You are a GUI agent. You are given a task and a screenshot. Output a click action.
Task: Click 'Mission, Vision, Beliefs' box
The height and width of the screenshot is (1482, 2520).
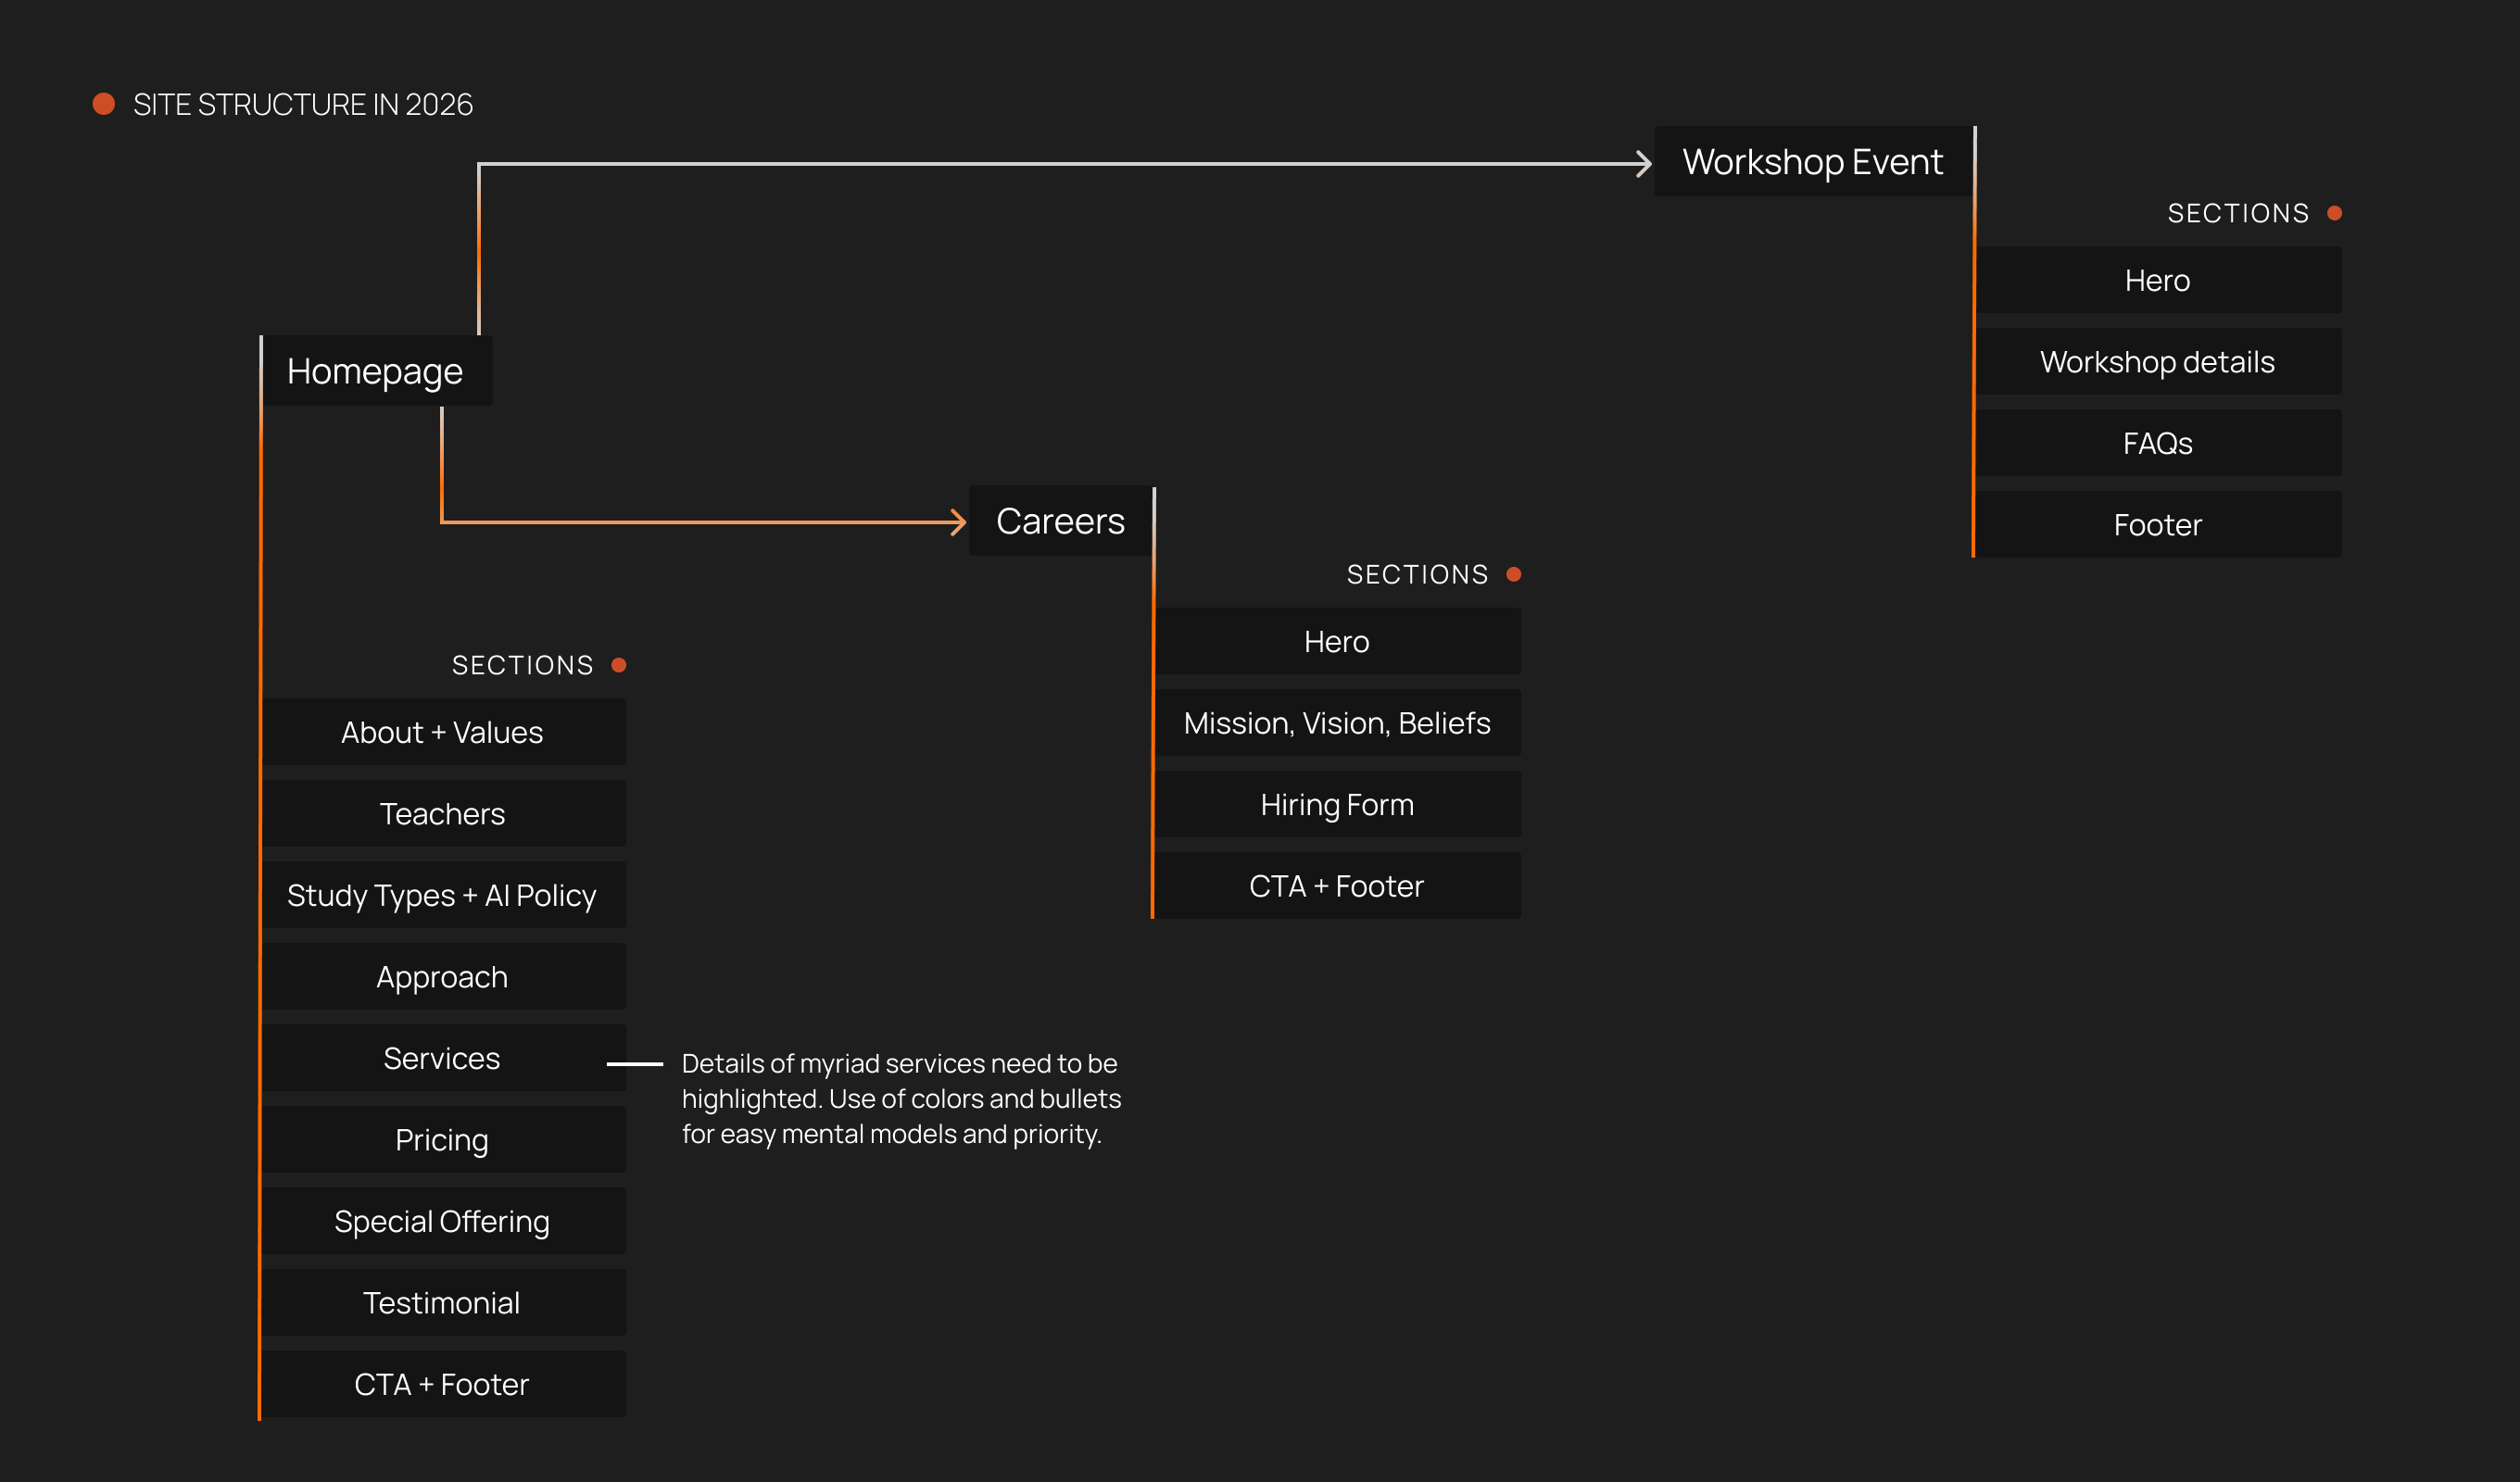pyautogui.click(x=1337, y=723)
